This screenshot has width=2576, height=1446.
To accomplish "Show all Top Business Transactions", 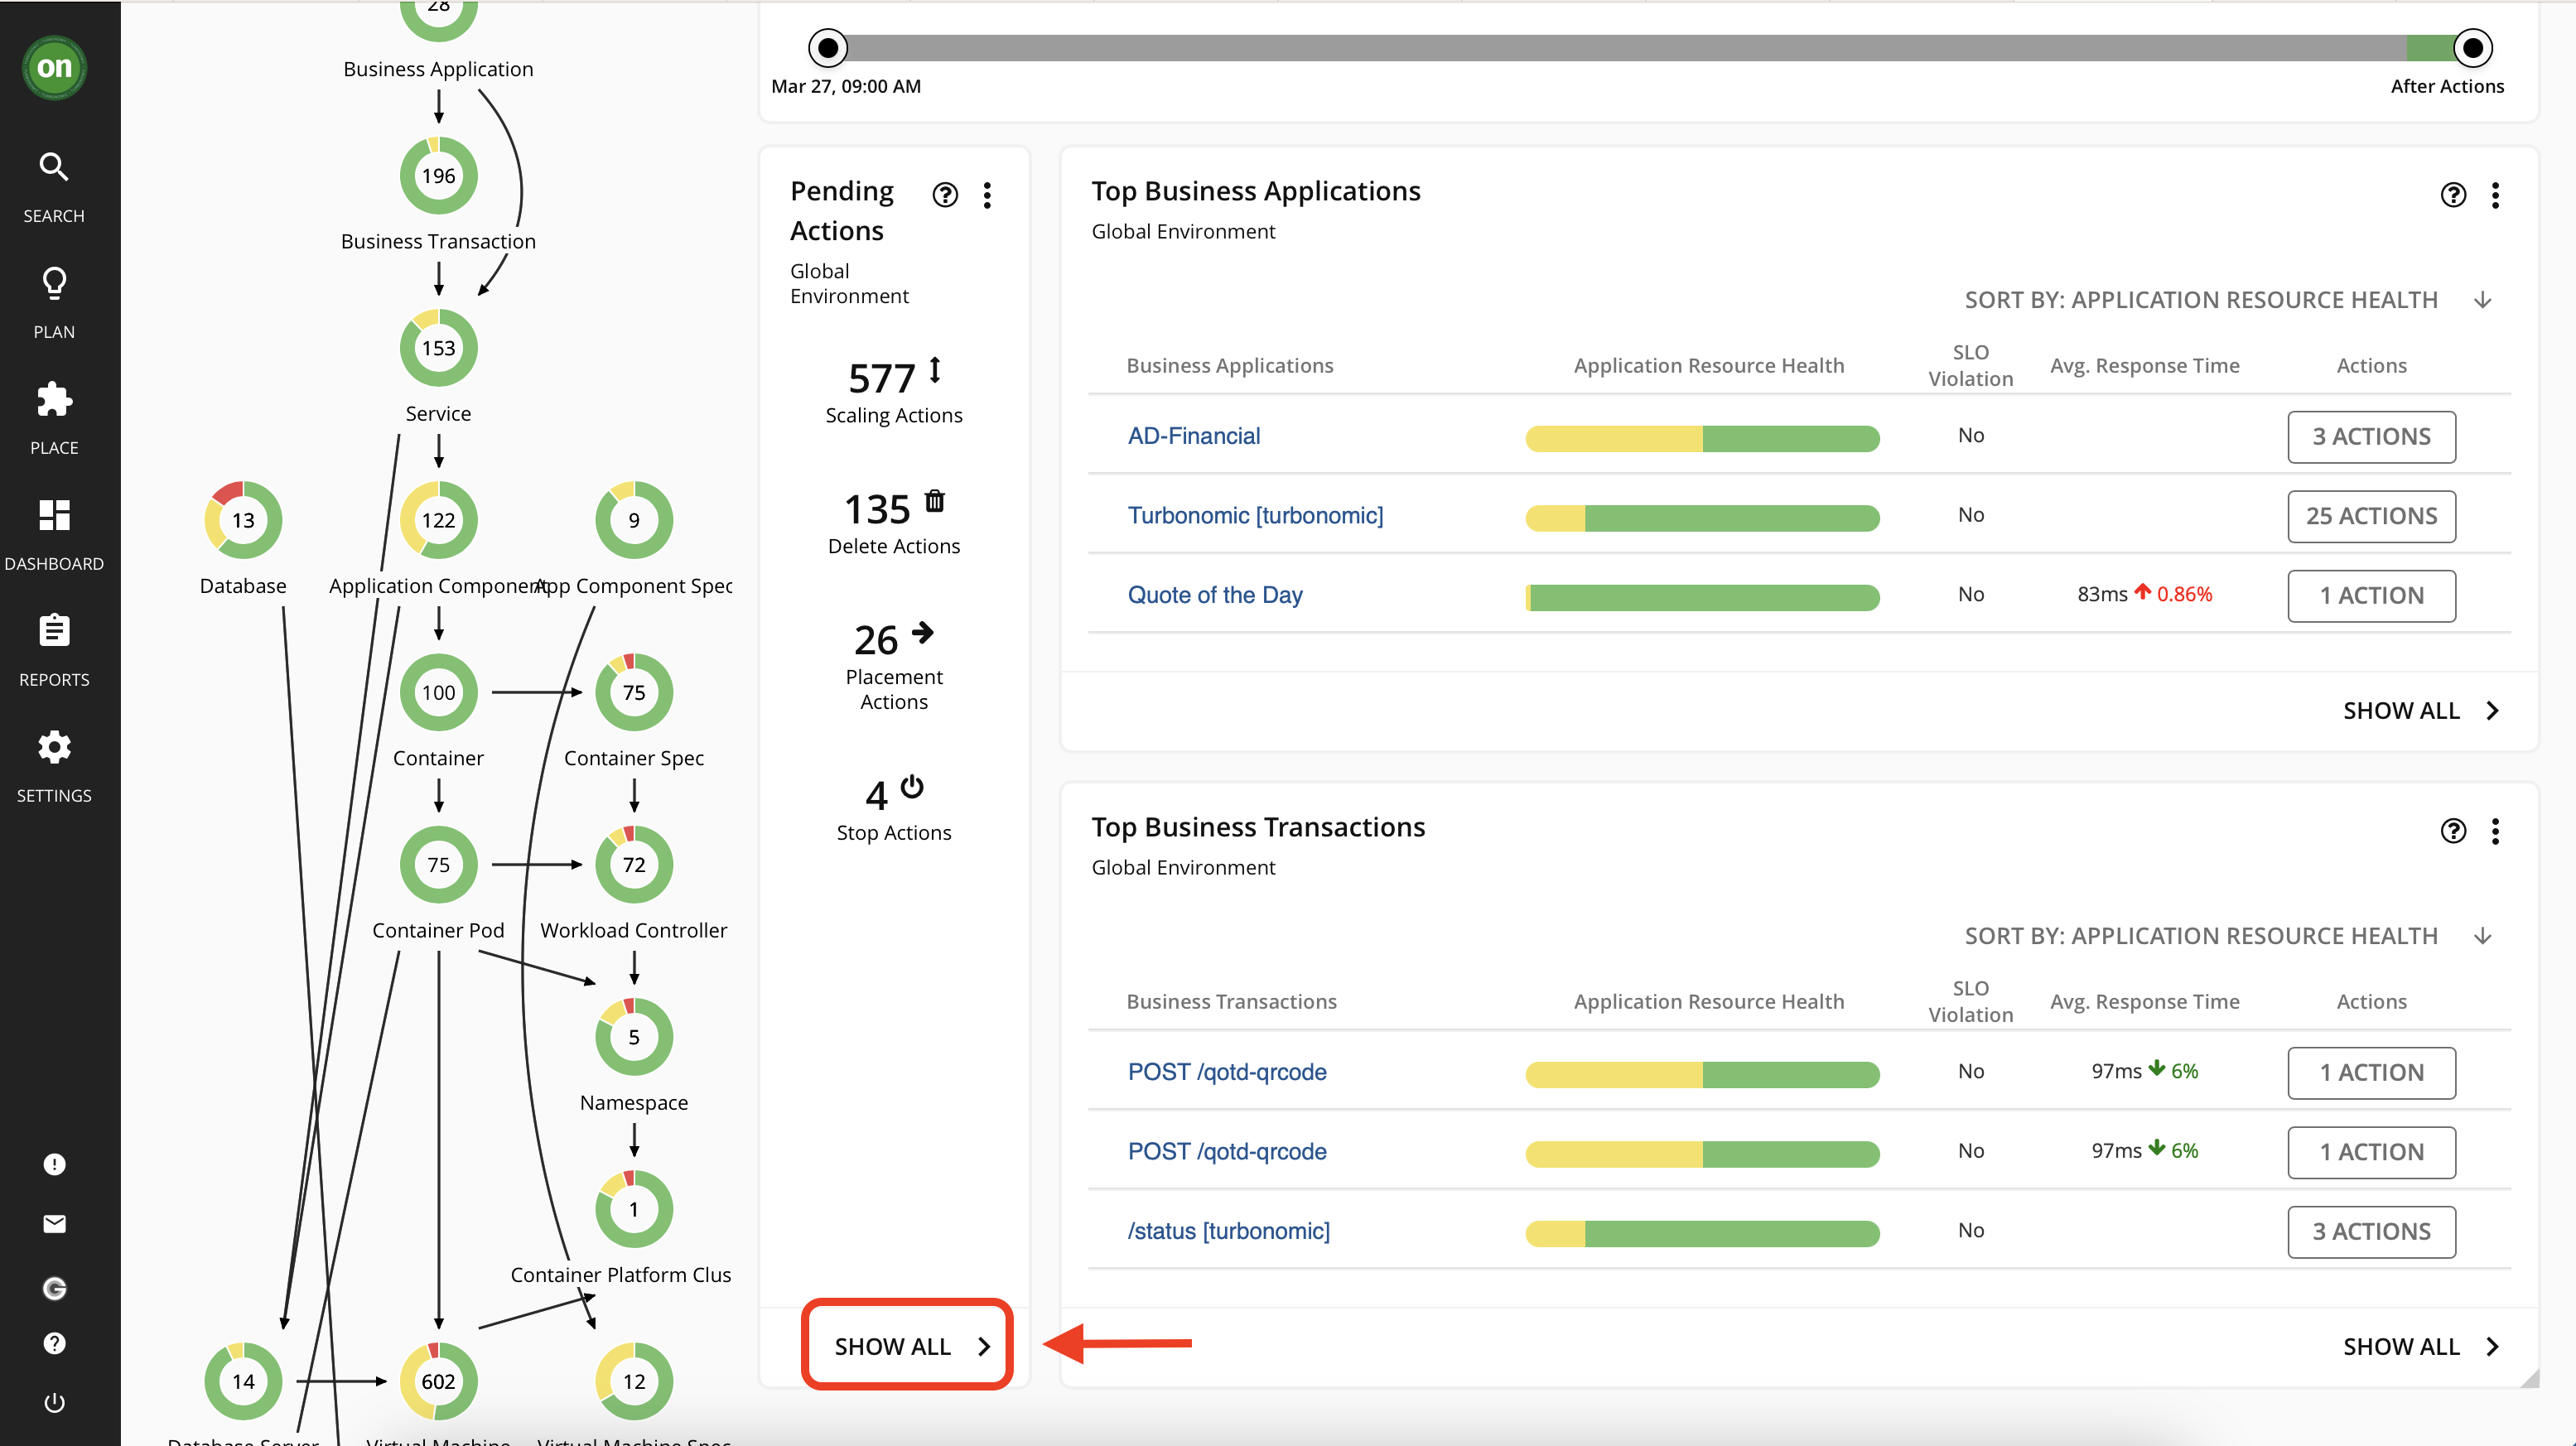I will pyautogui.click(x=2421, y=1346).
